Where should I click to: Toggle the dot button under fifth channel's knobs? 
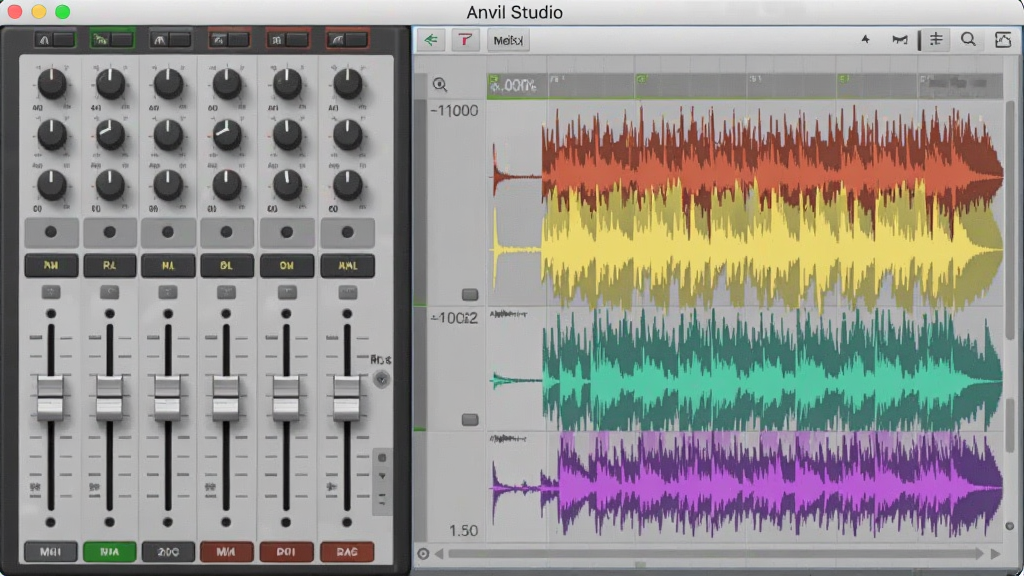[x=287, y=232]
